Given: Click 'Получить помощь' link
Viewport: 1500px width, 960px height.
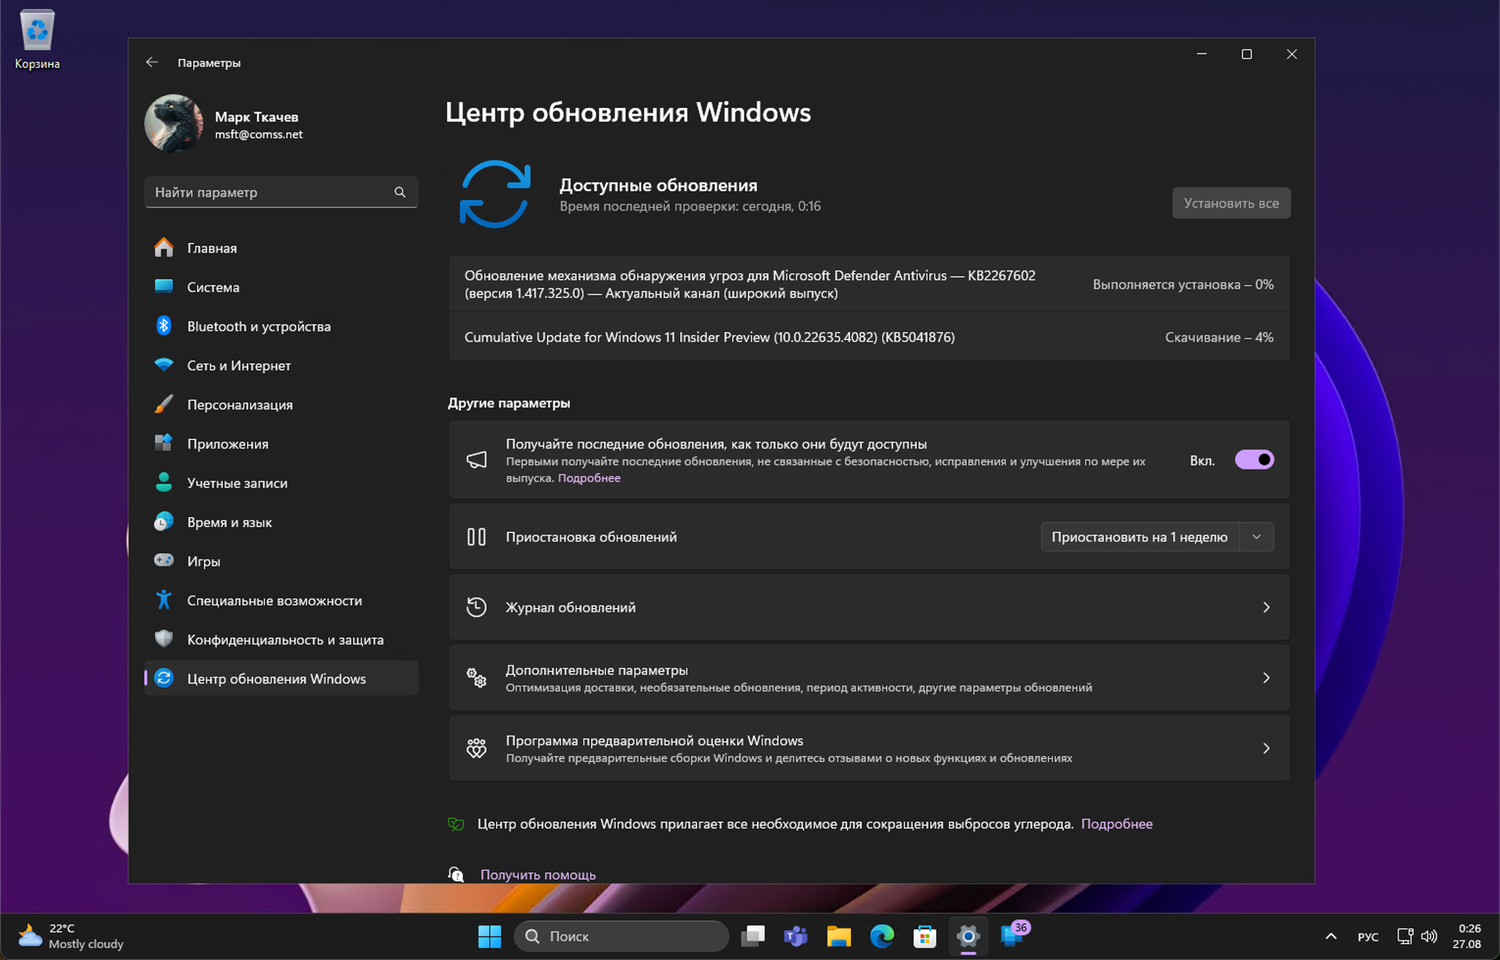Looking at the screenshot, I should 538,875.
